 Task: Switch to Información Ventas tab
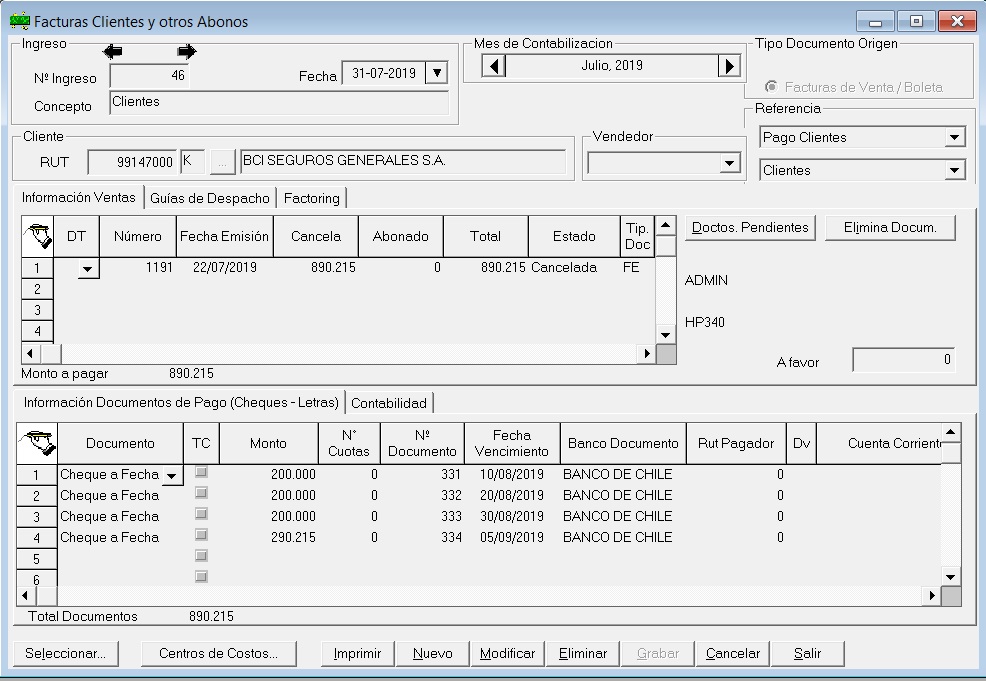point(79,197)
